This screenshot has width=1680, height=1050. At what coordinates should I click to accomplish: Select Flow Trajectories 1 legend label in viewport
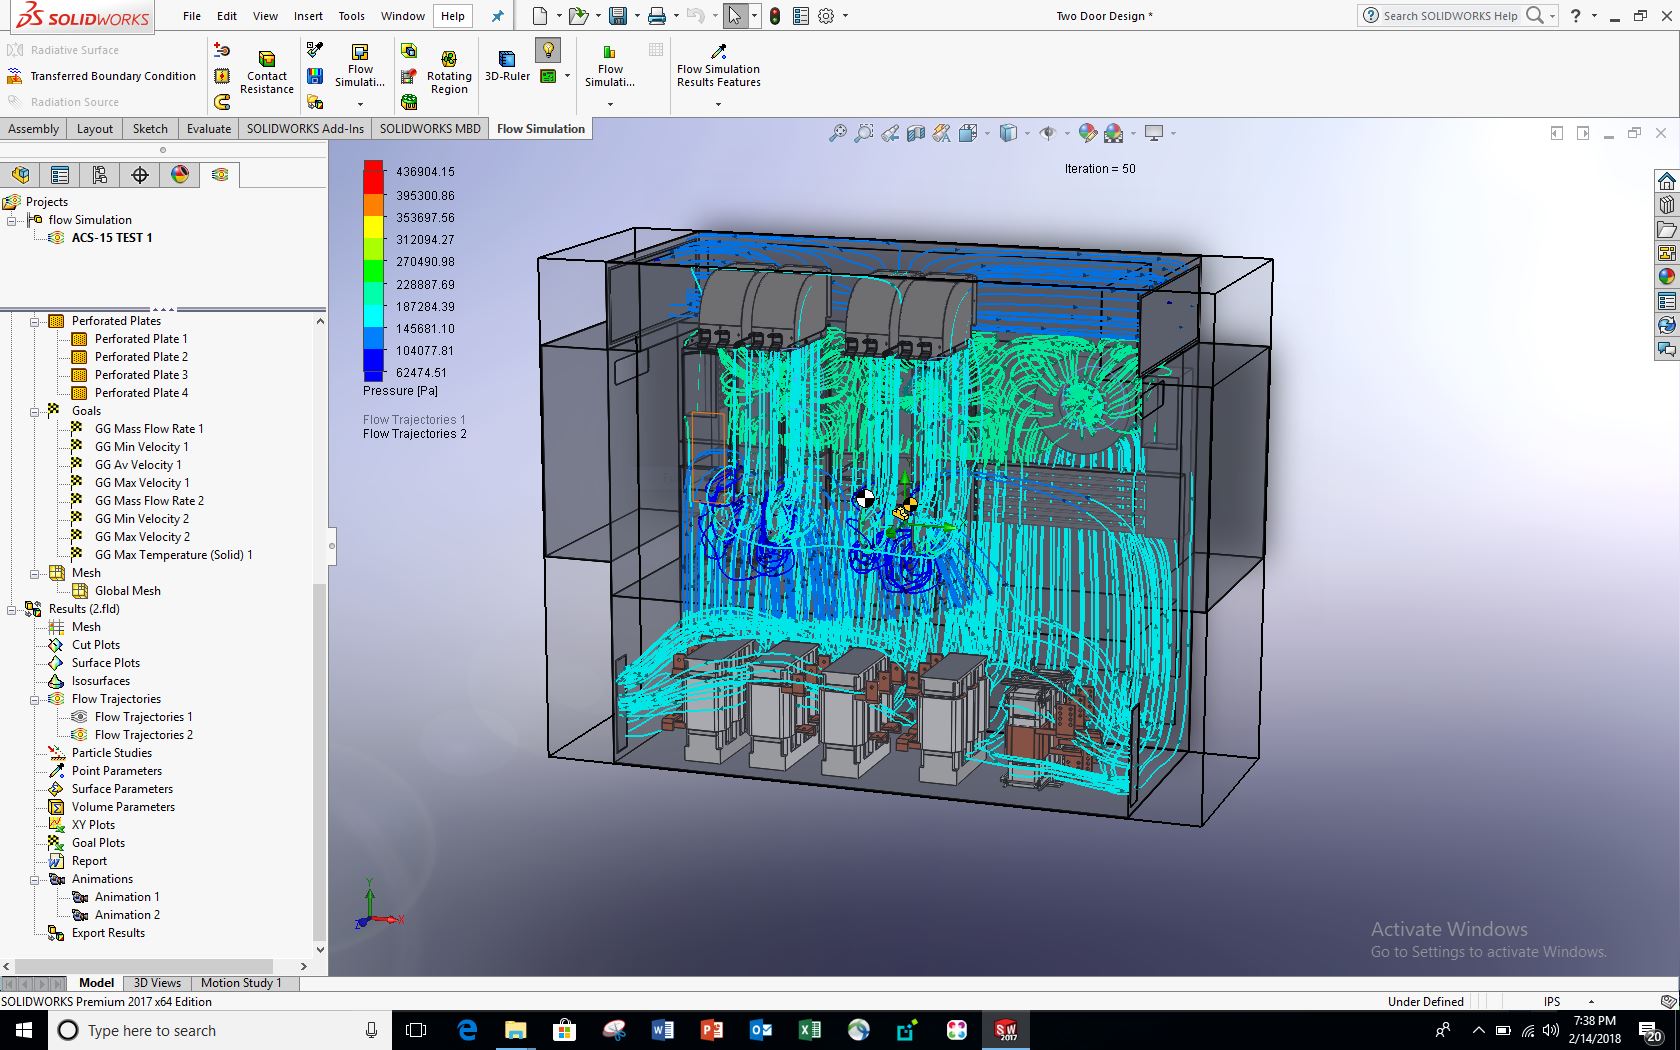(414, 420)
